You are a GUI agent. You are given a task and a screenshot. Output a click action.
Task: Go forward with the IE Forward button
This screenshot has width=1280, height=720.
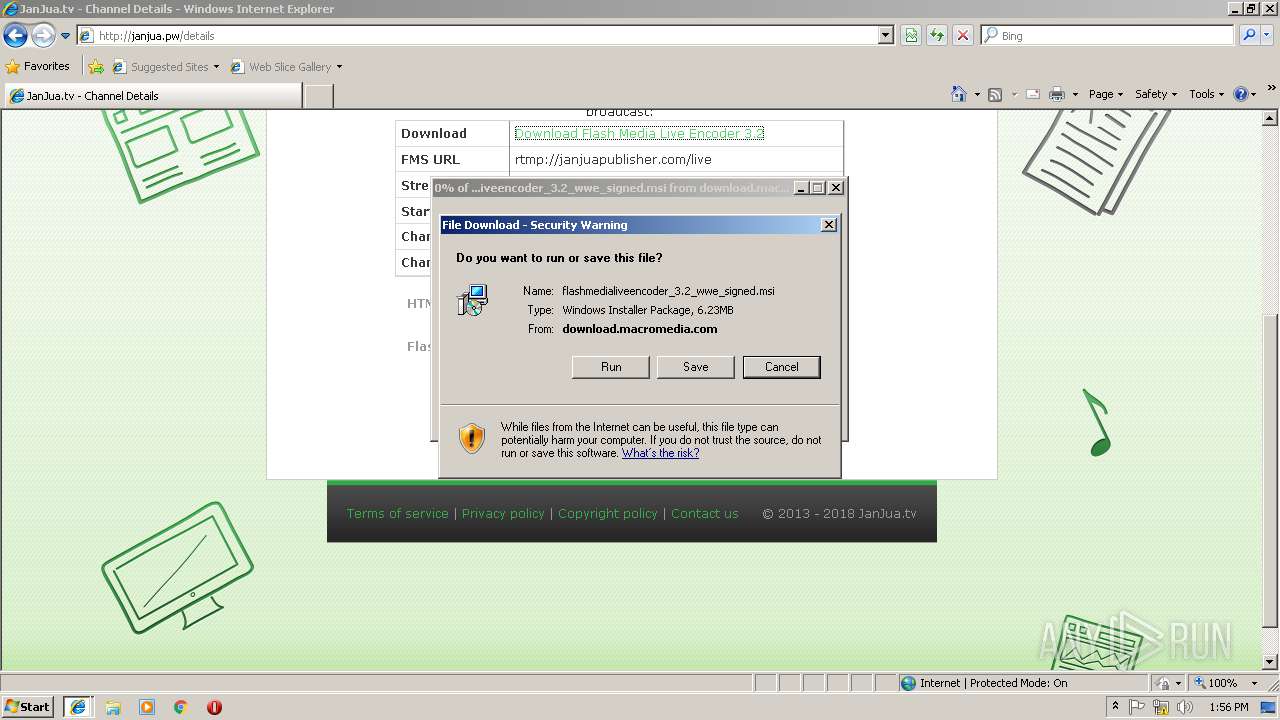coord(43,36)
